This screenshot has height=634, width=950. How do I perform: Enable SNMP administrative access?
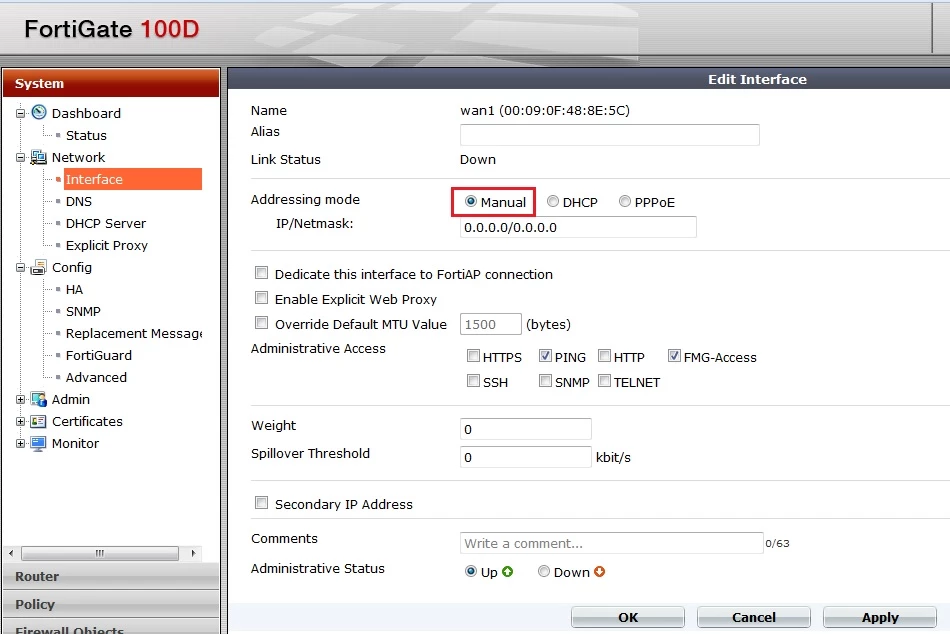click(x=545, y=381)
